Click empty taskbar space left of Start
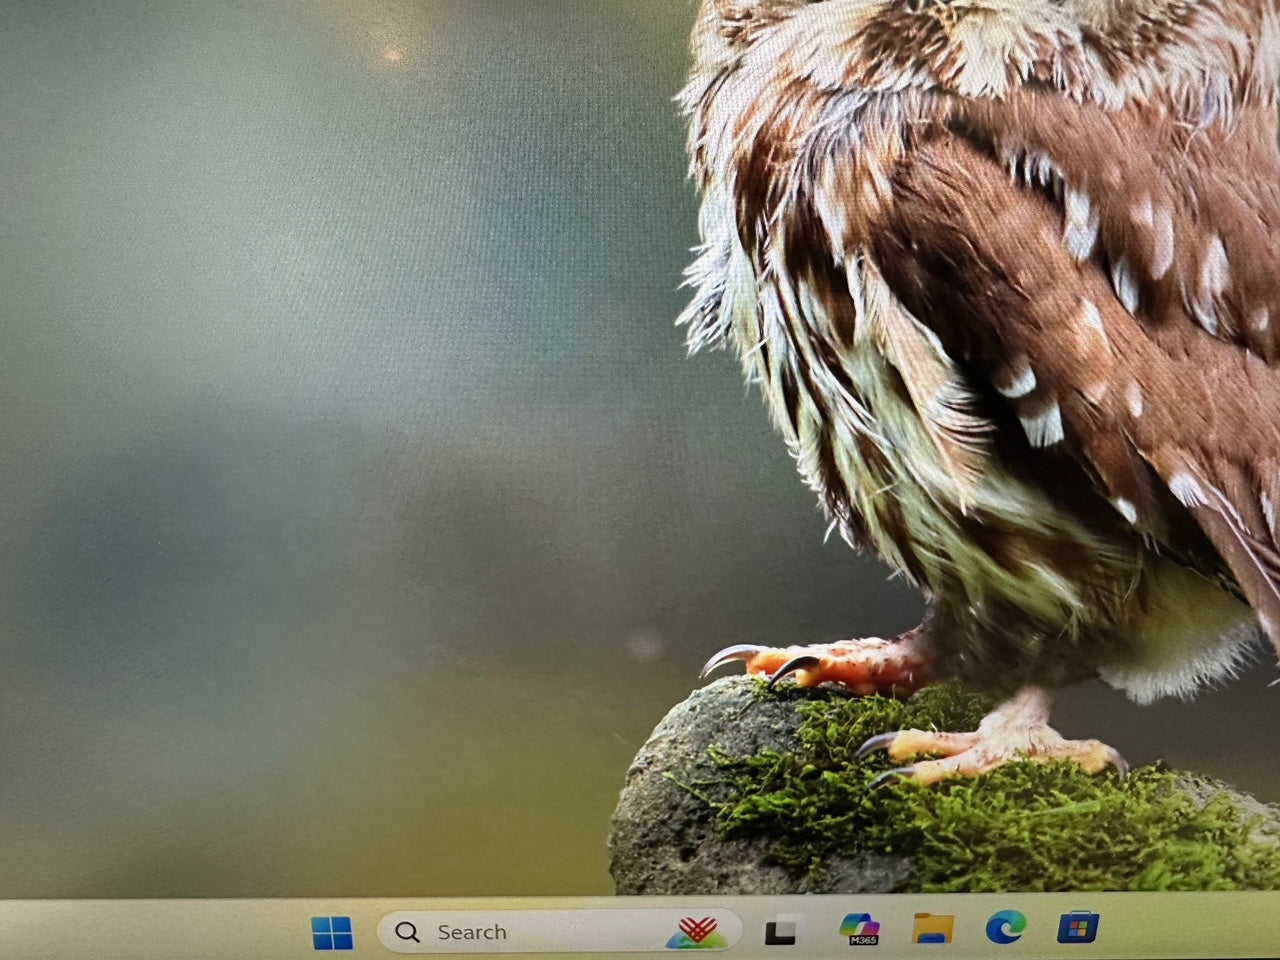1280x960 pixels. [x=150, y=930]
